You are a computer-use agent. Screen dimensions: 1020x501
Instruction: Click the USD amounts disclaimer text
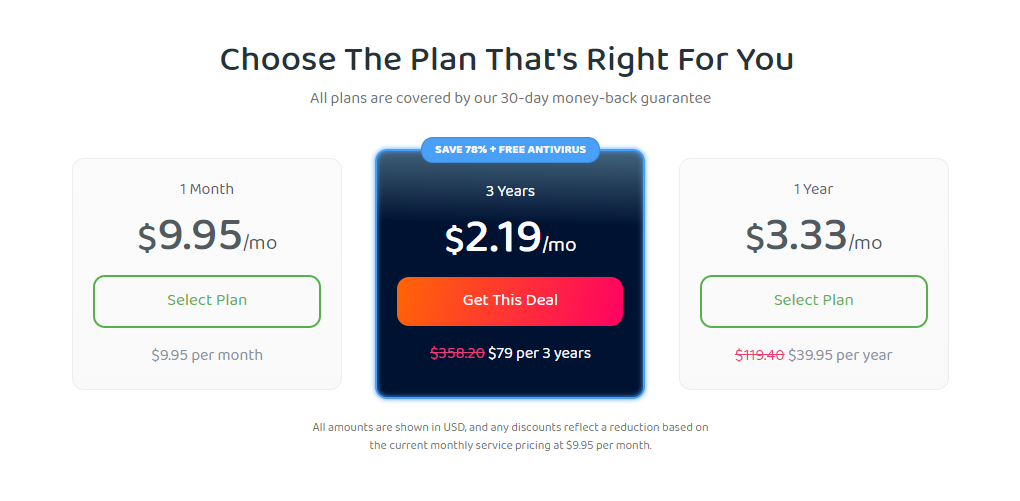[510, 427]
